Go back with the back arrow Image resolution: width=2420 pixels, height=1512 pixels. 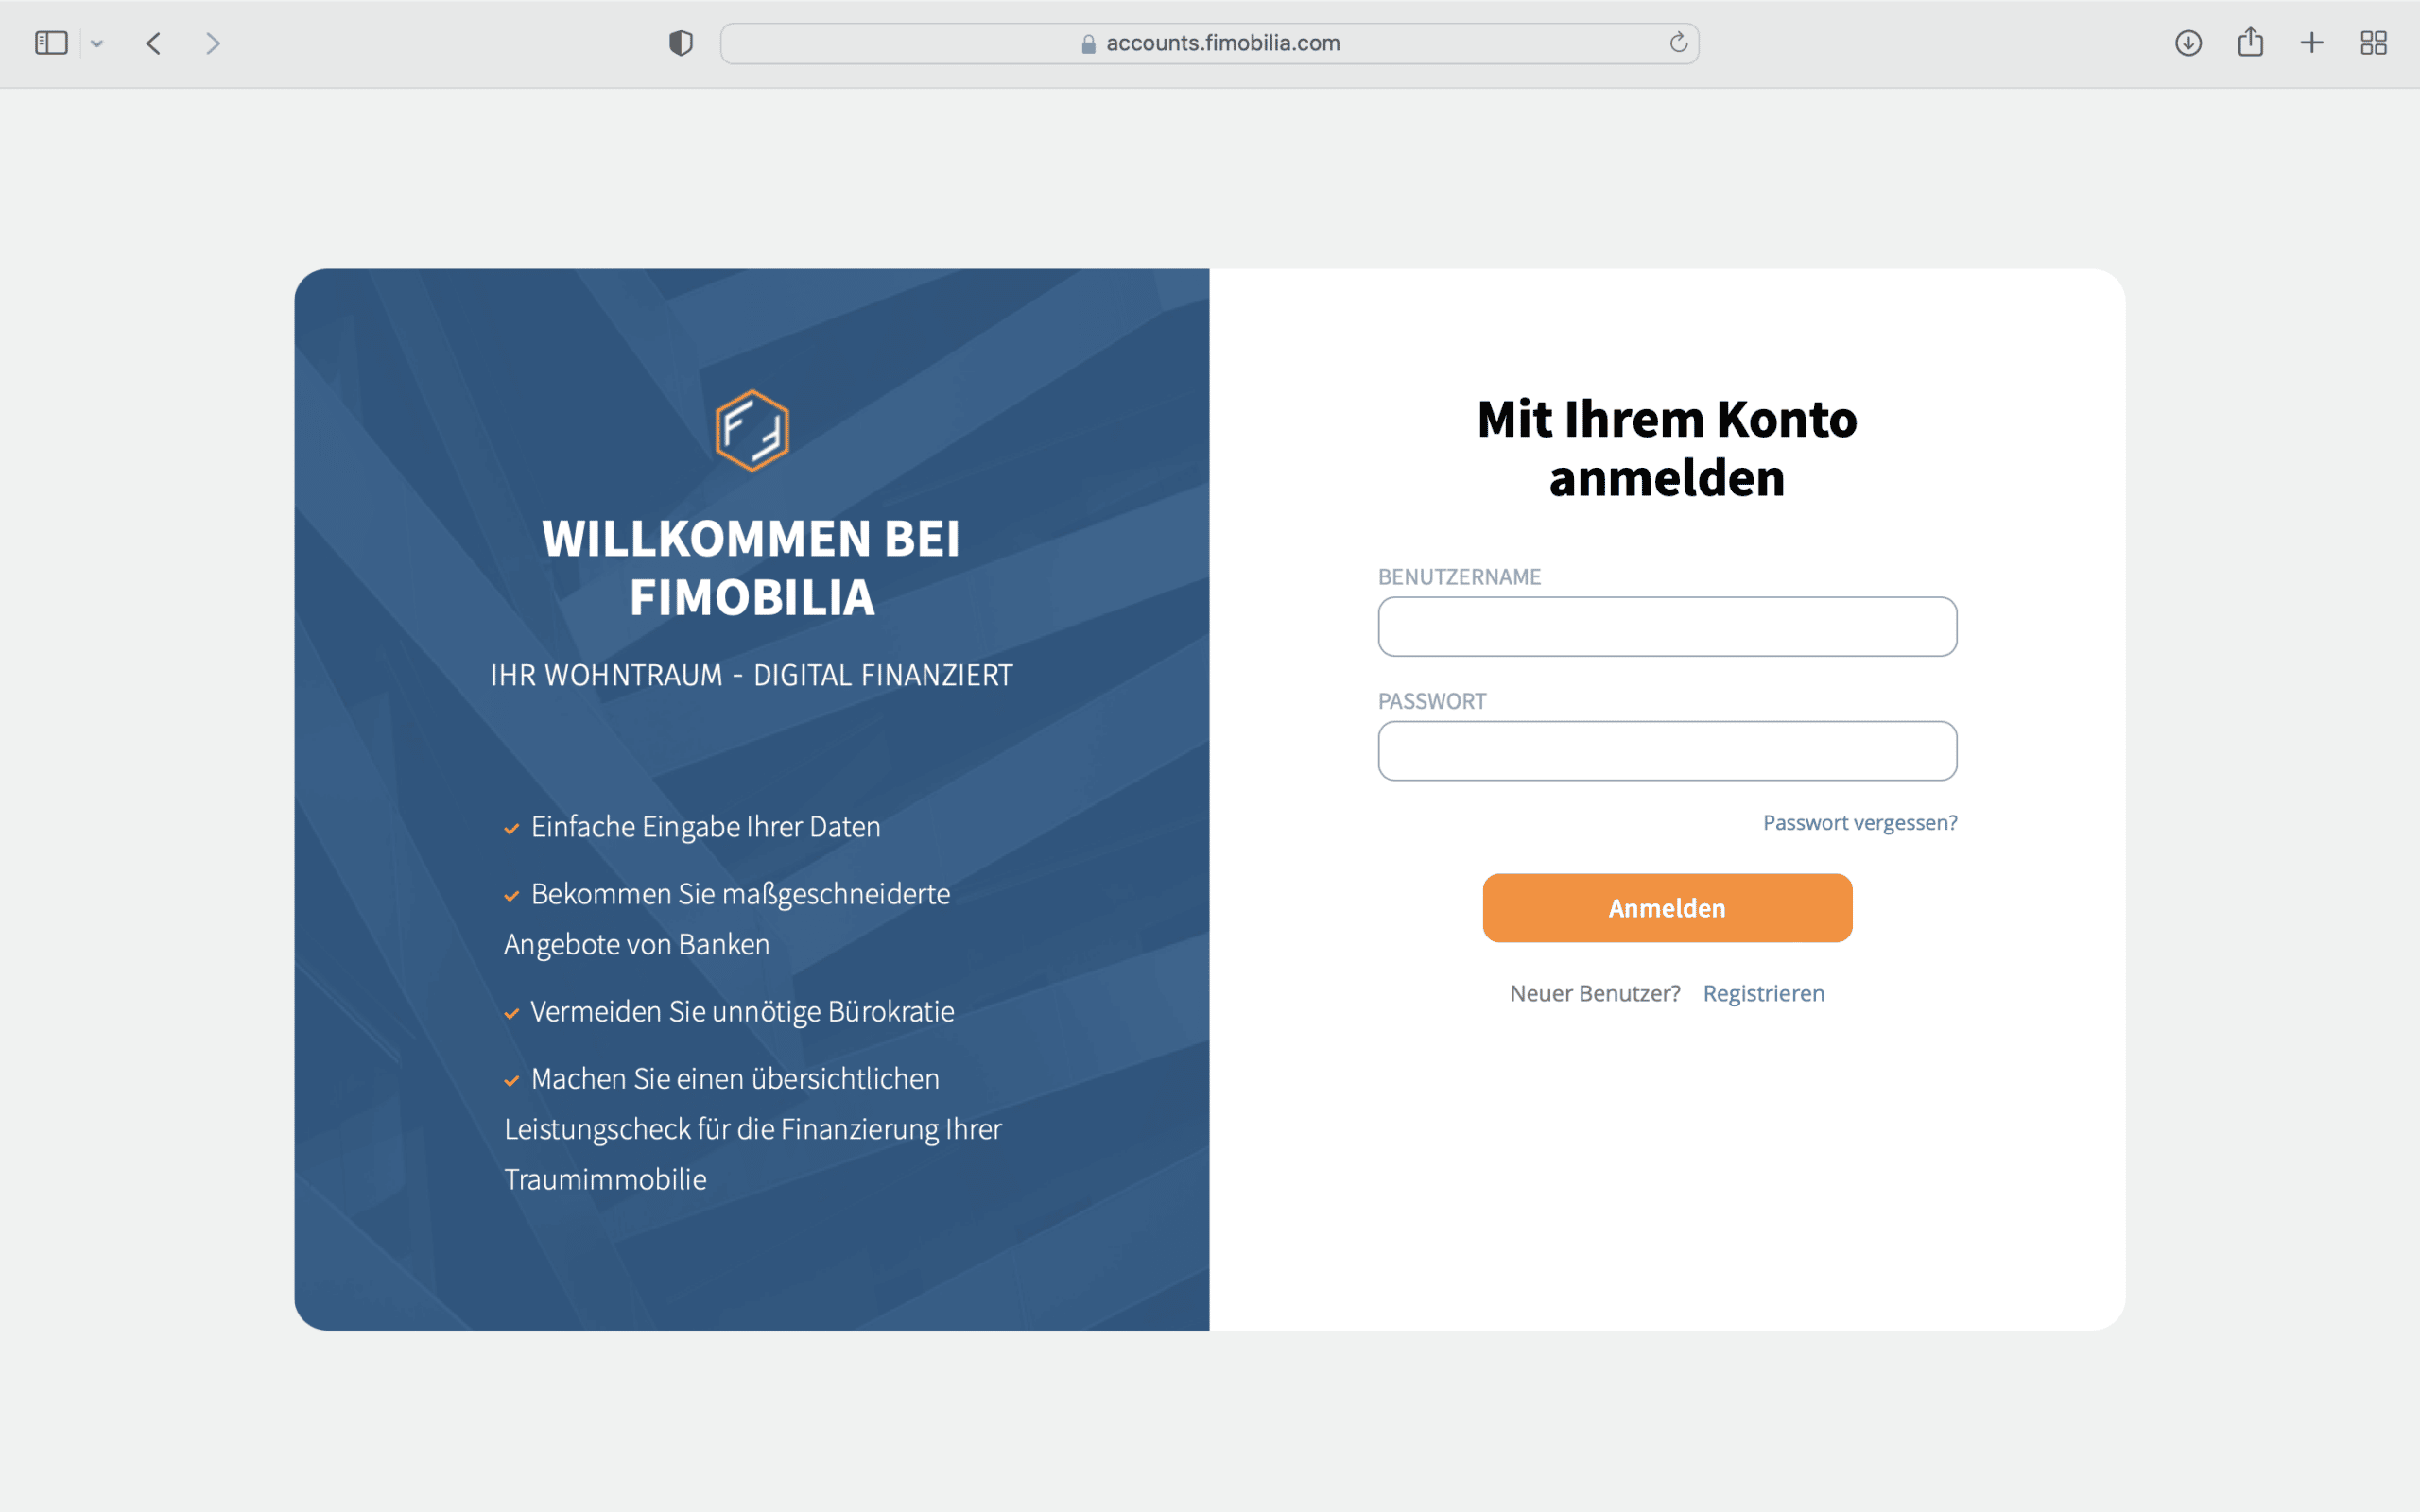pos(153,43)
